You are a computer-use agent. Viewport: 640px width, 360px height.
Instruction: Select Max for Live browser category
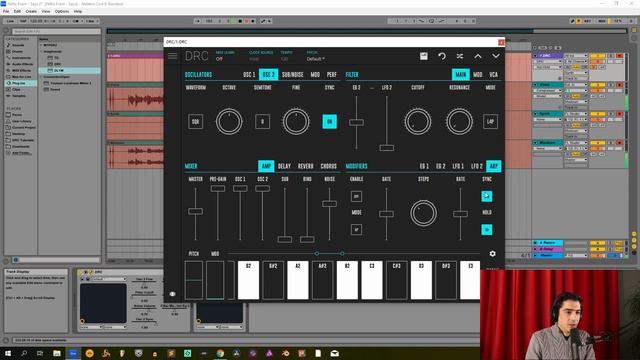21,77
